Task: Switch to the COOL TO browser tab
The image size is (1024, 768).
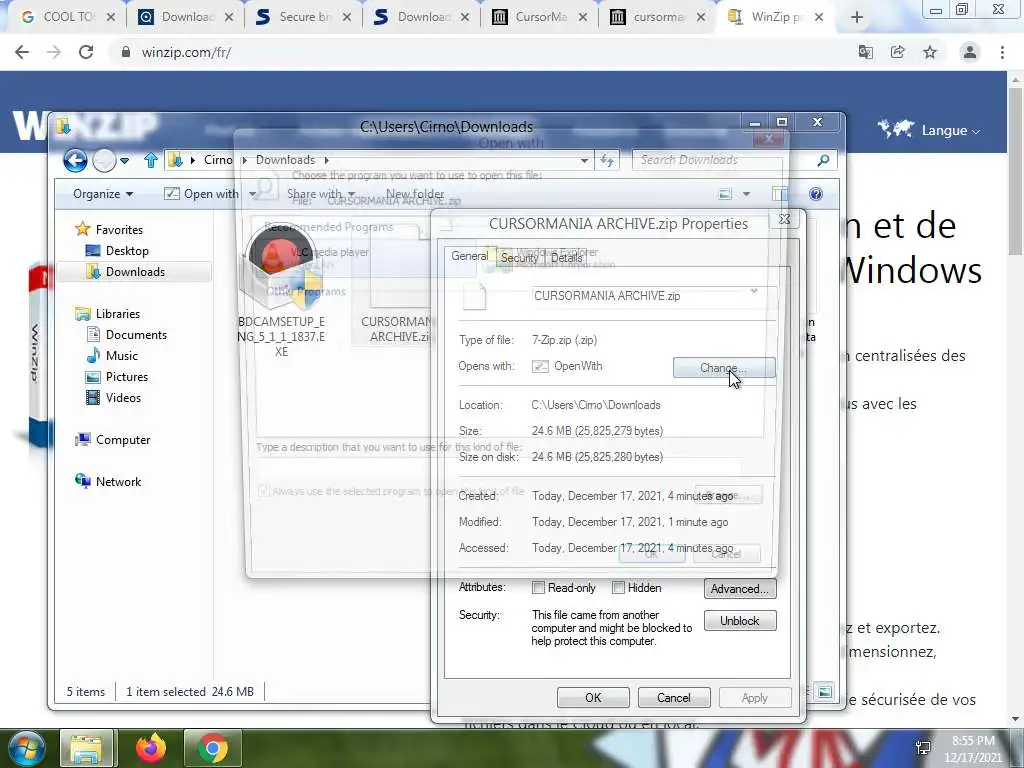Action: pos(68,17)
